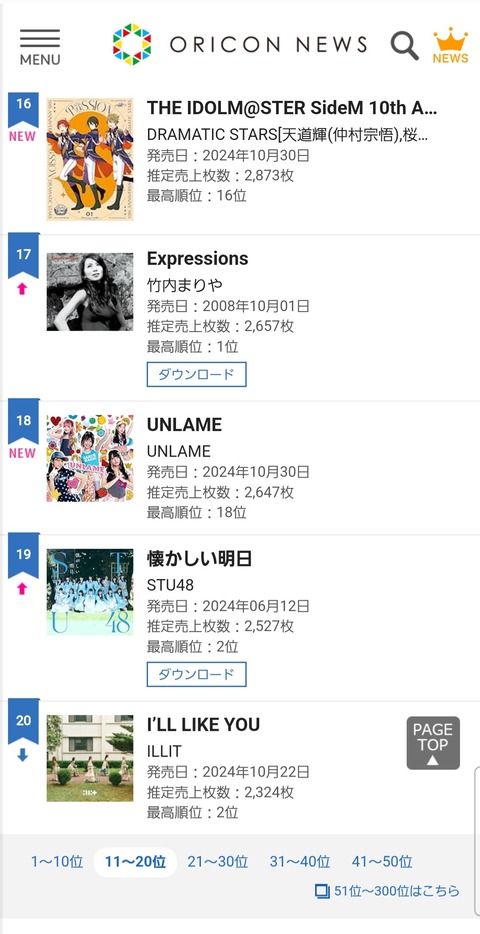Open the UNLAME album cover image
Image resolution: width=480 pixels, height=934 pixels.
(x=90, y=458)
